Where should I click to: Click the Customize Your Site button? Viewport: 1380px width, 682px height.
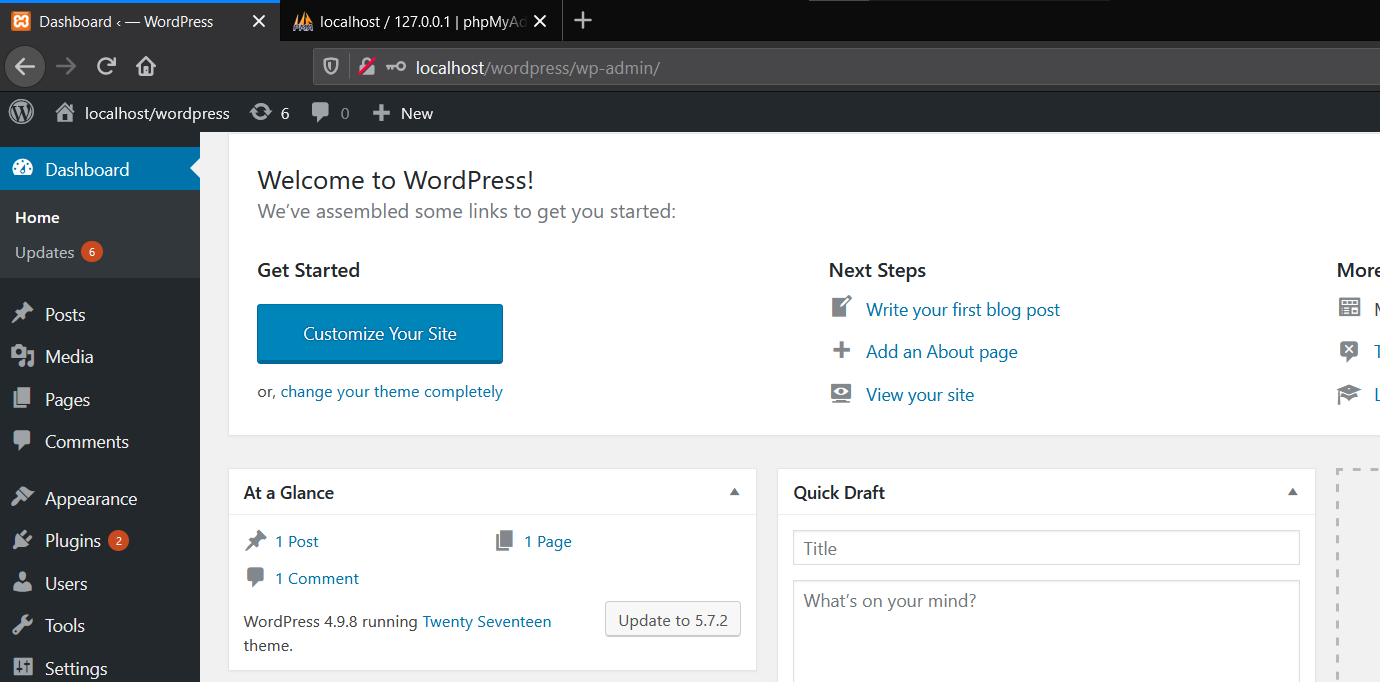380,334
